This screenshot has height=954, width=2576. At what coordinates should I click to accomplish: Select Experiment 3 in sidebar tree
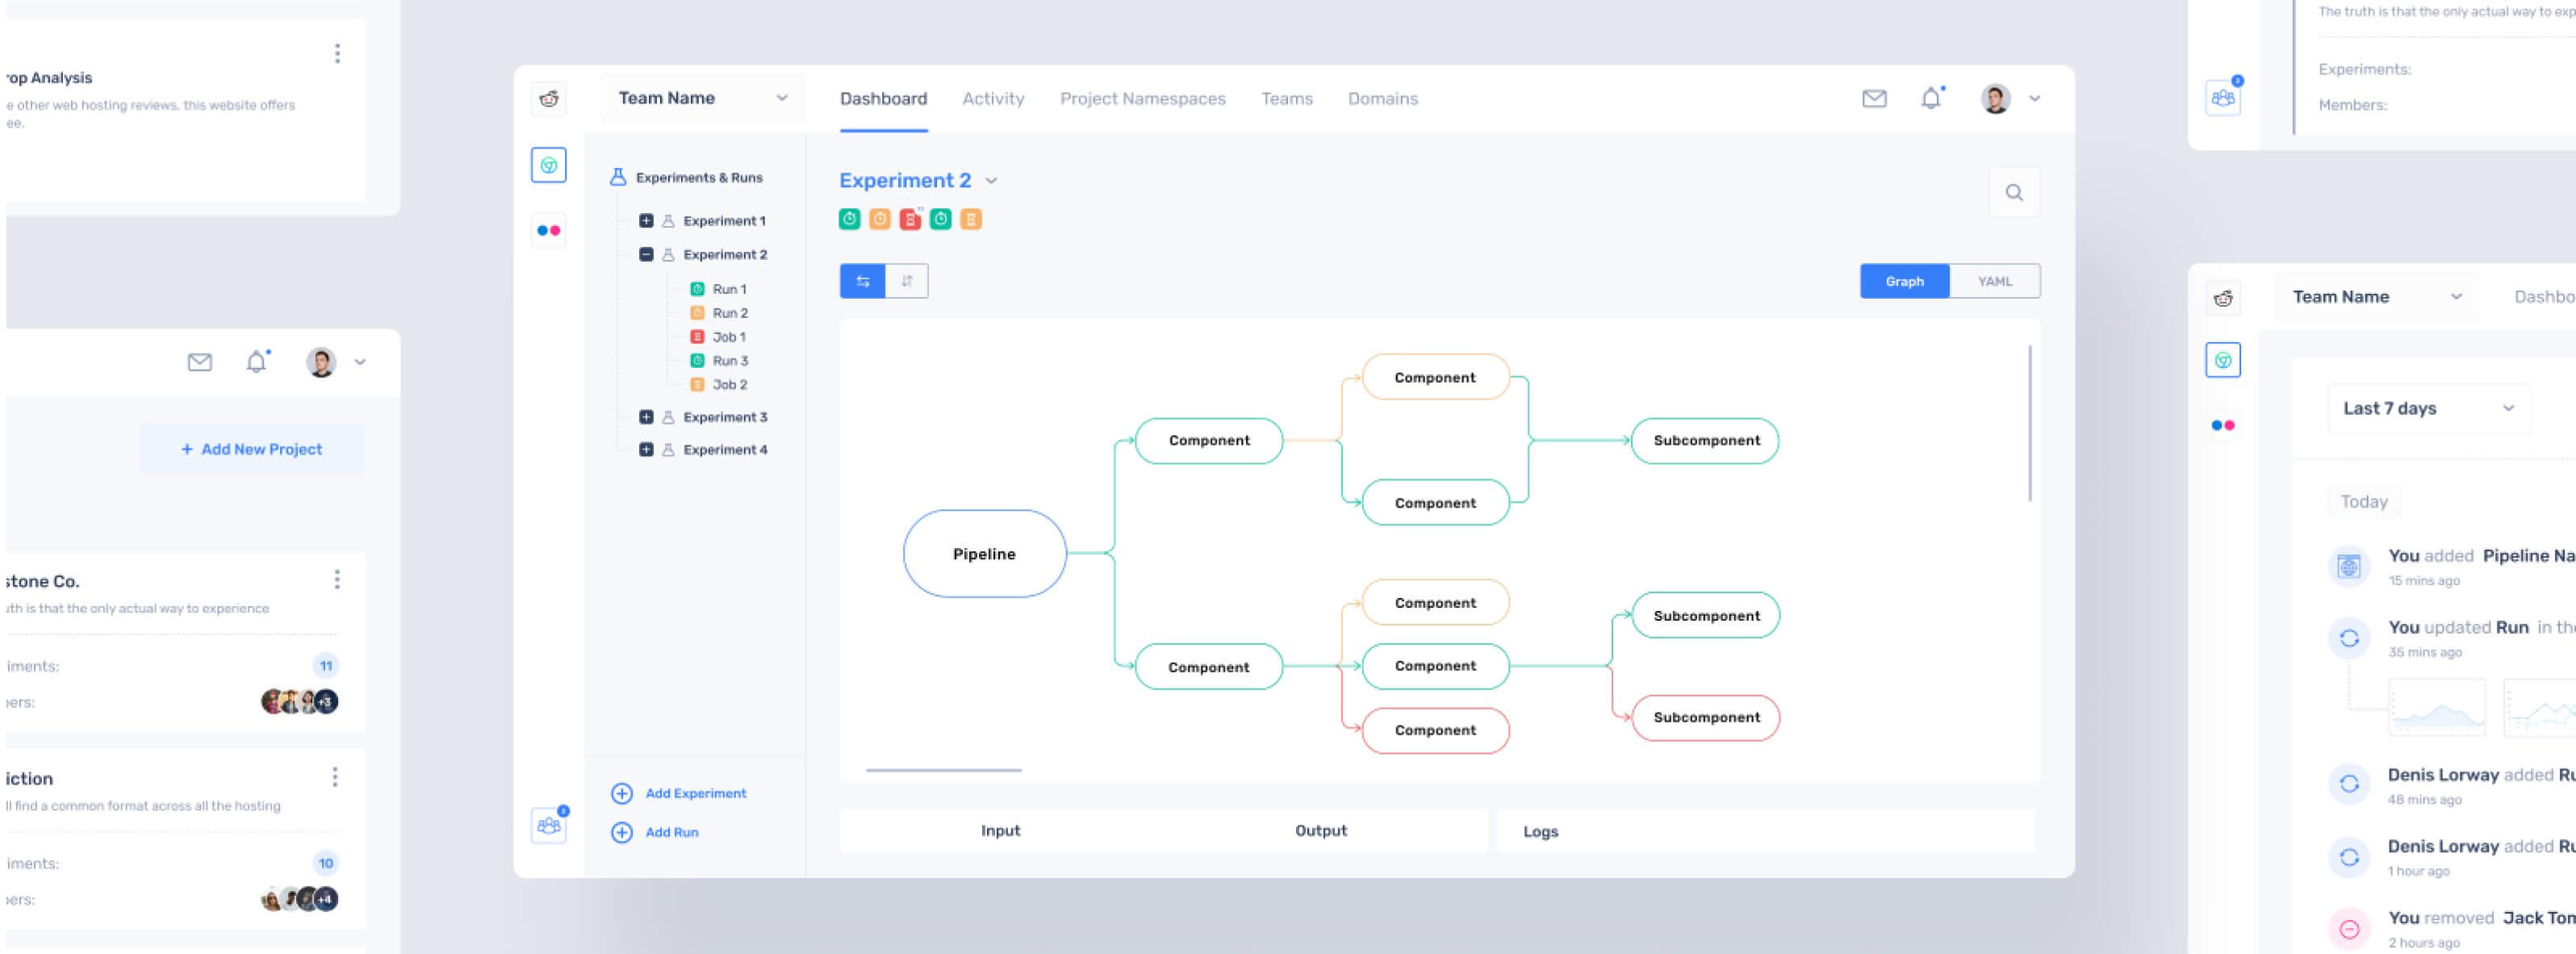pos(726,417)
